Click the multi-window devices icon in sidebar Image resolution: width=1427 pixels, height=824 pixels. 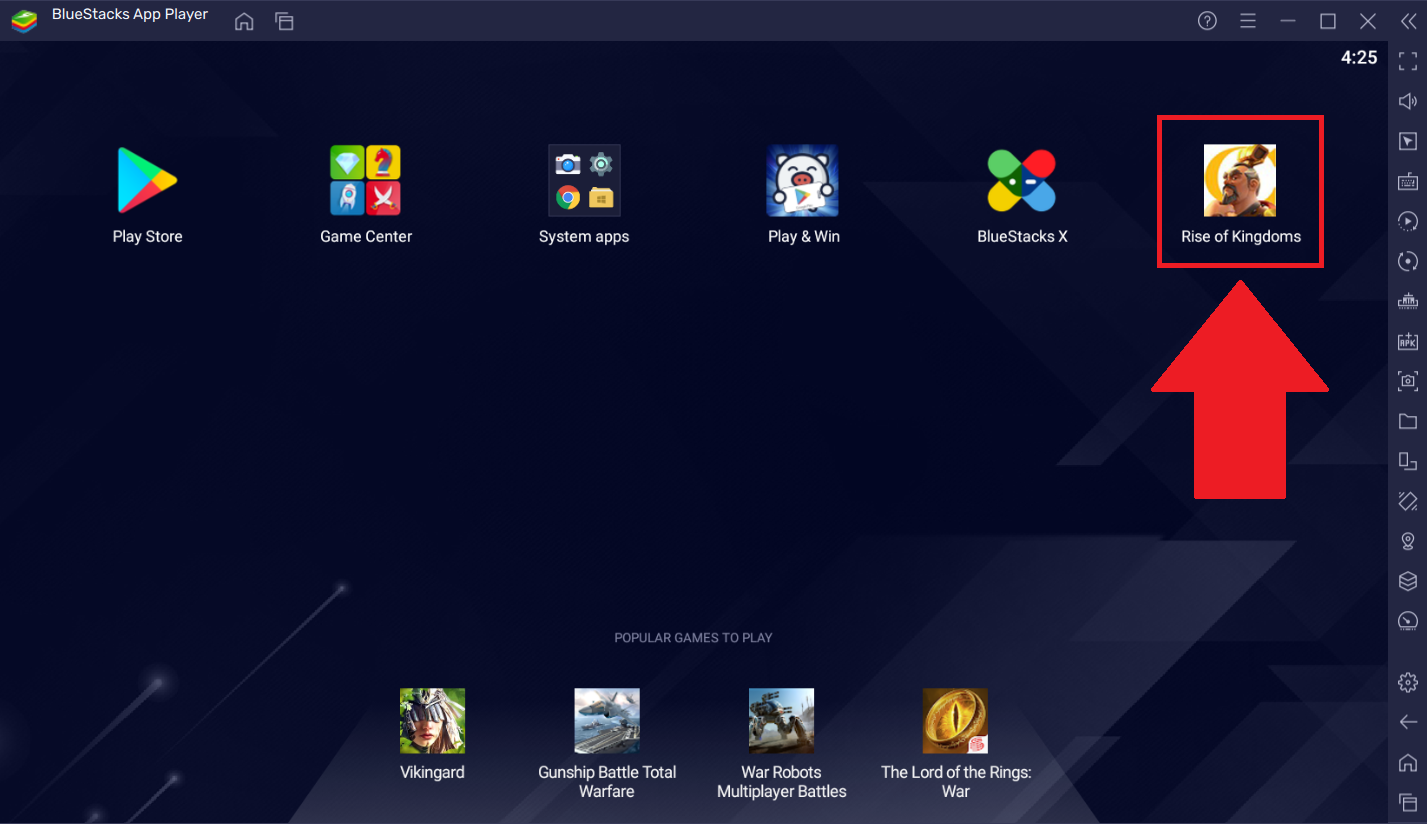(x=1408, y=461)
